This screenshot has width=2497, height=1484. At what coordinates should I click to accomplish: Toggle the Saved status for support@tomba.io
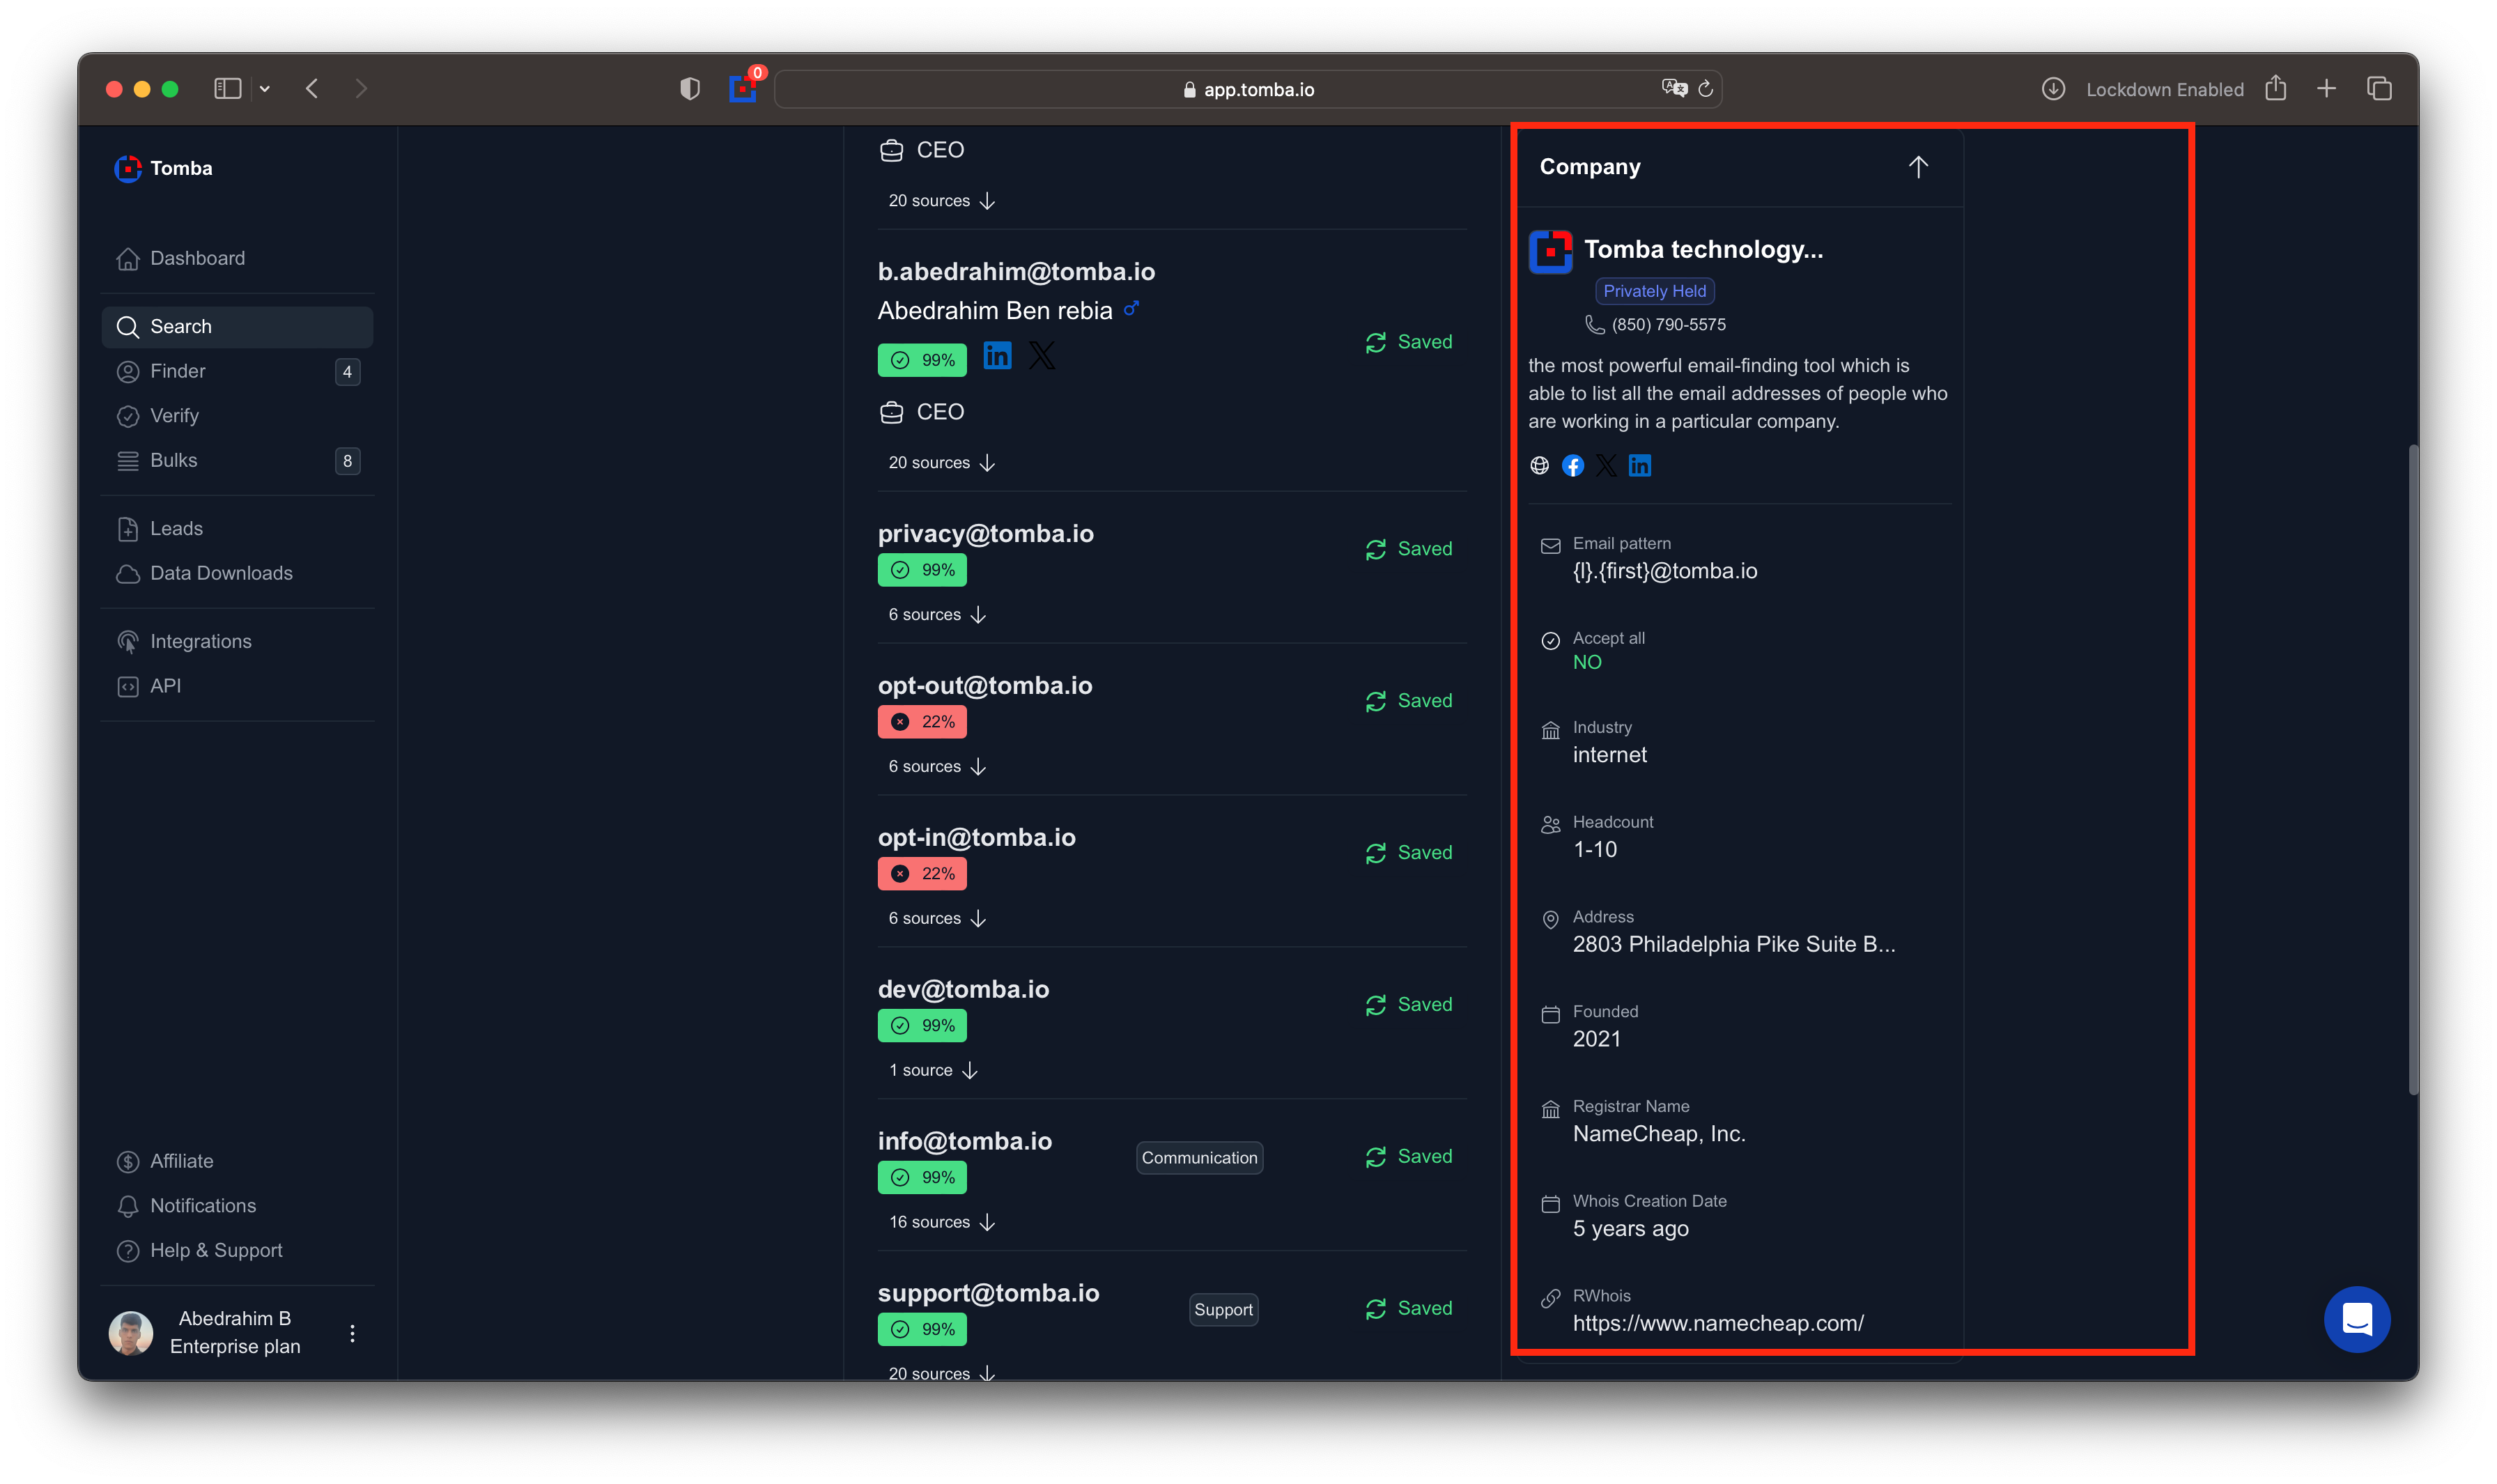click(x=1408, y=1308)
